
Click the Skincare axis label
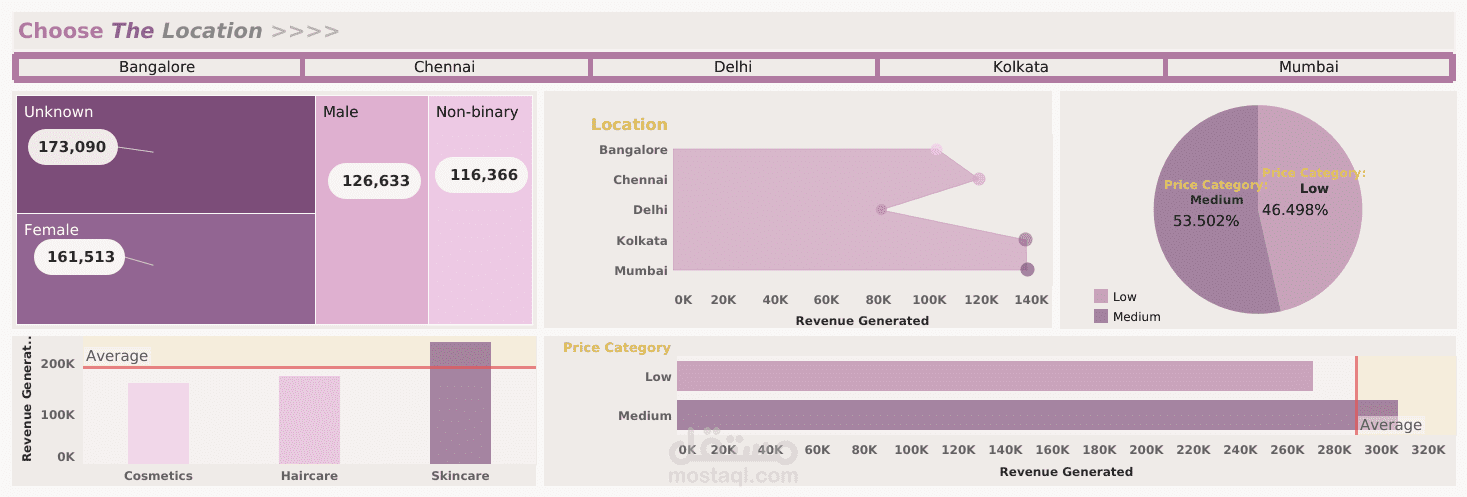click(460, 476)
